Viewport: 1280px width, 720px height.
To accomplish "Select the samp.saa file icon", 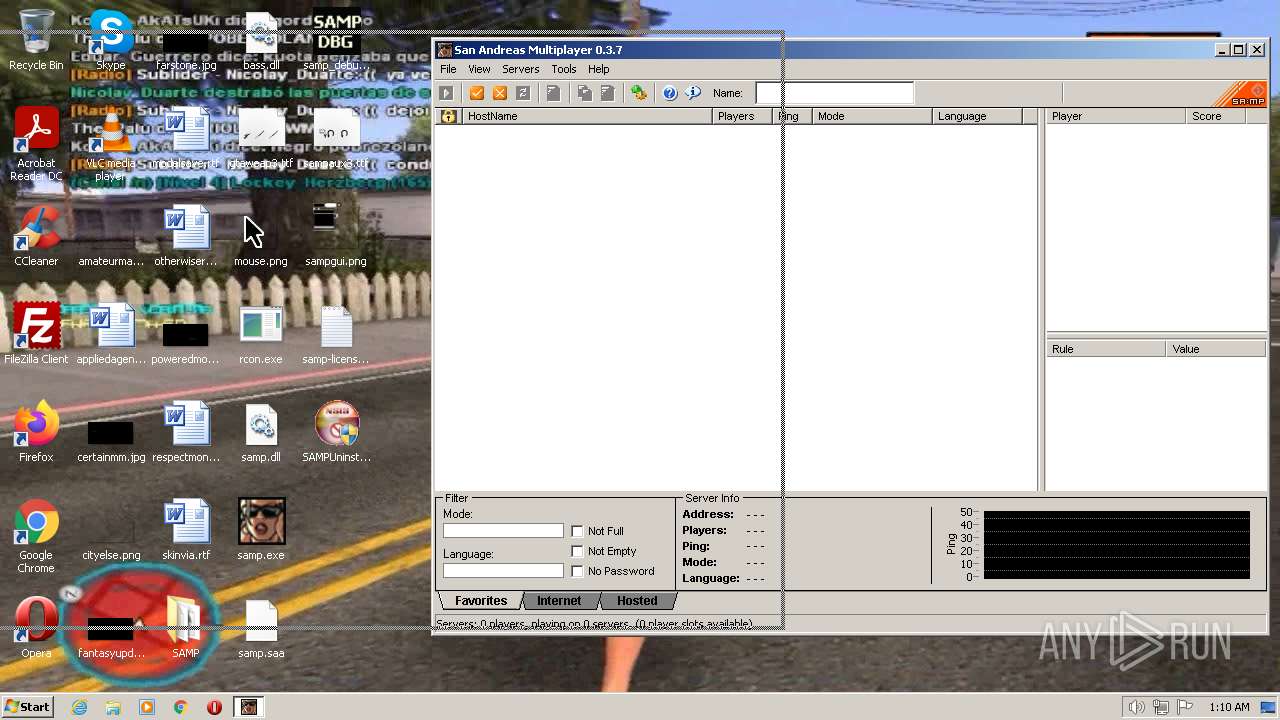I will click(261, 629).
